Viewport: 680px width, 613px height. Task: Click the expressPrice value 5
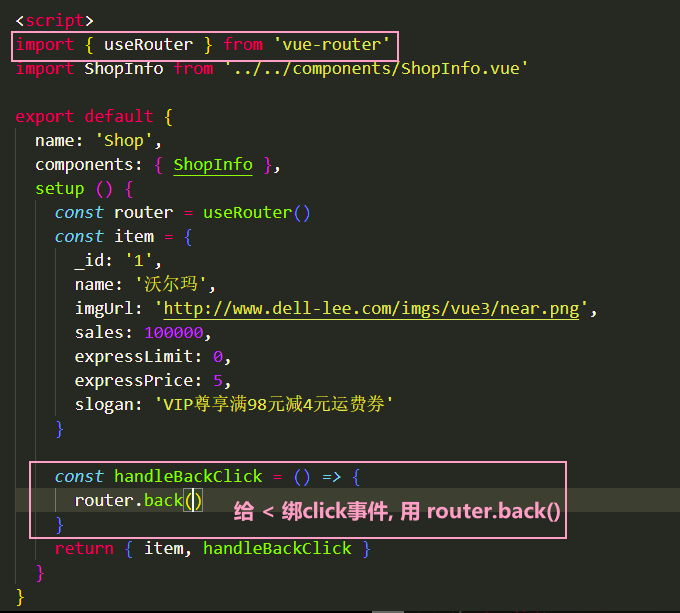coord(218,380)
